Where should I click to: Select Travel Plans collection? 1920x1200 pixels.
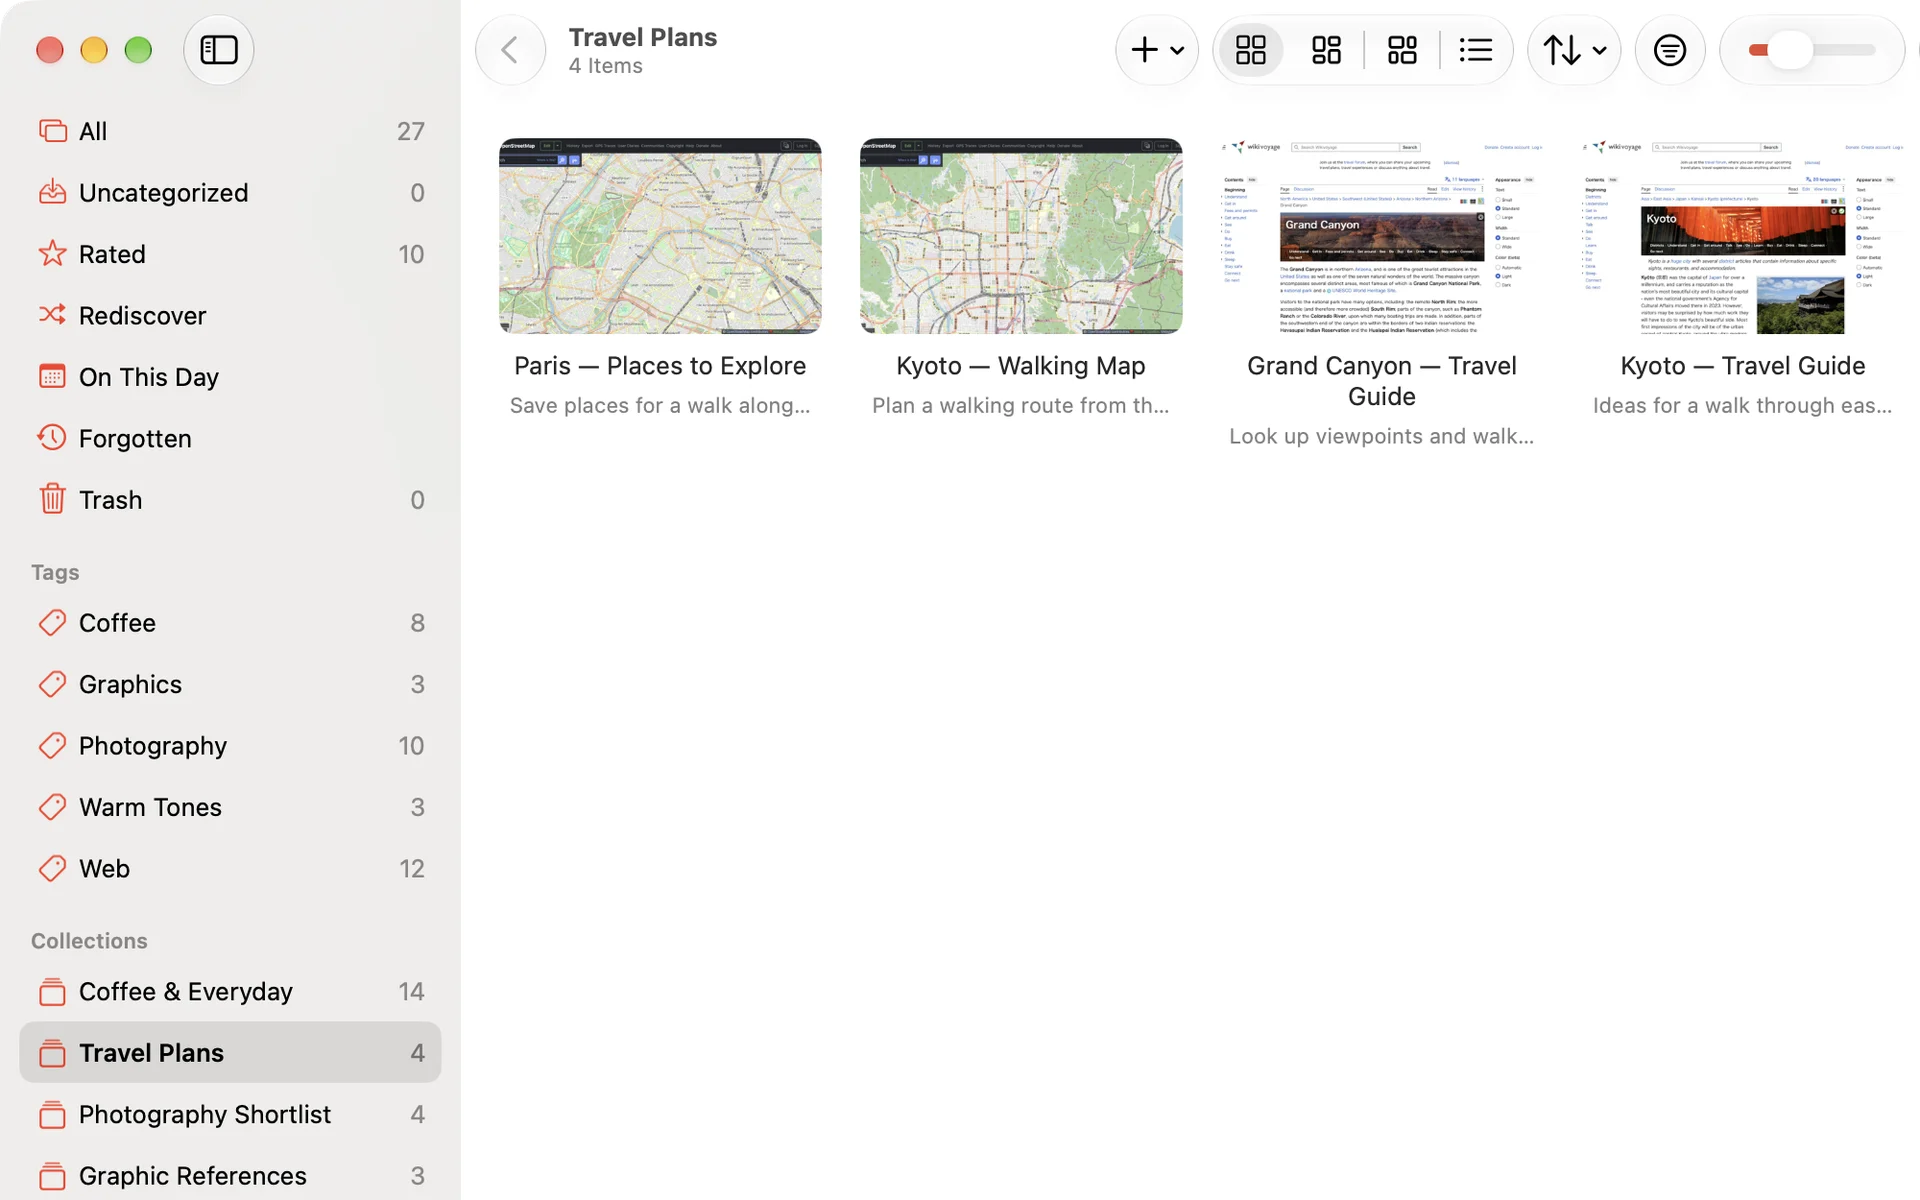(230, 1052)
